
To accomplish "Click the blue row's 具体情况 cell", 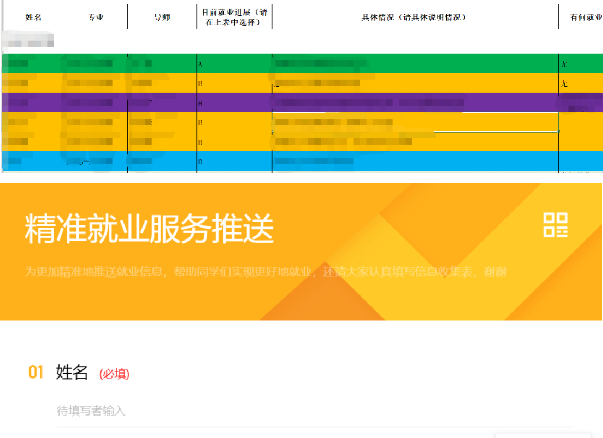I will 414,160.
